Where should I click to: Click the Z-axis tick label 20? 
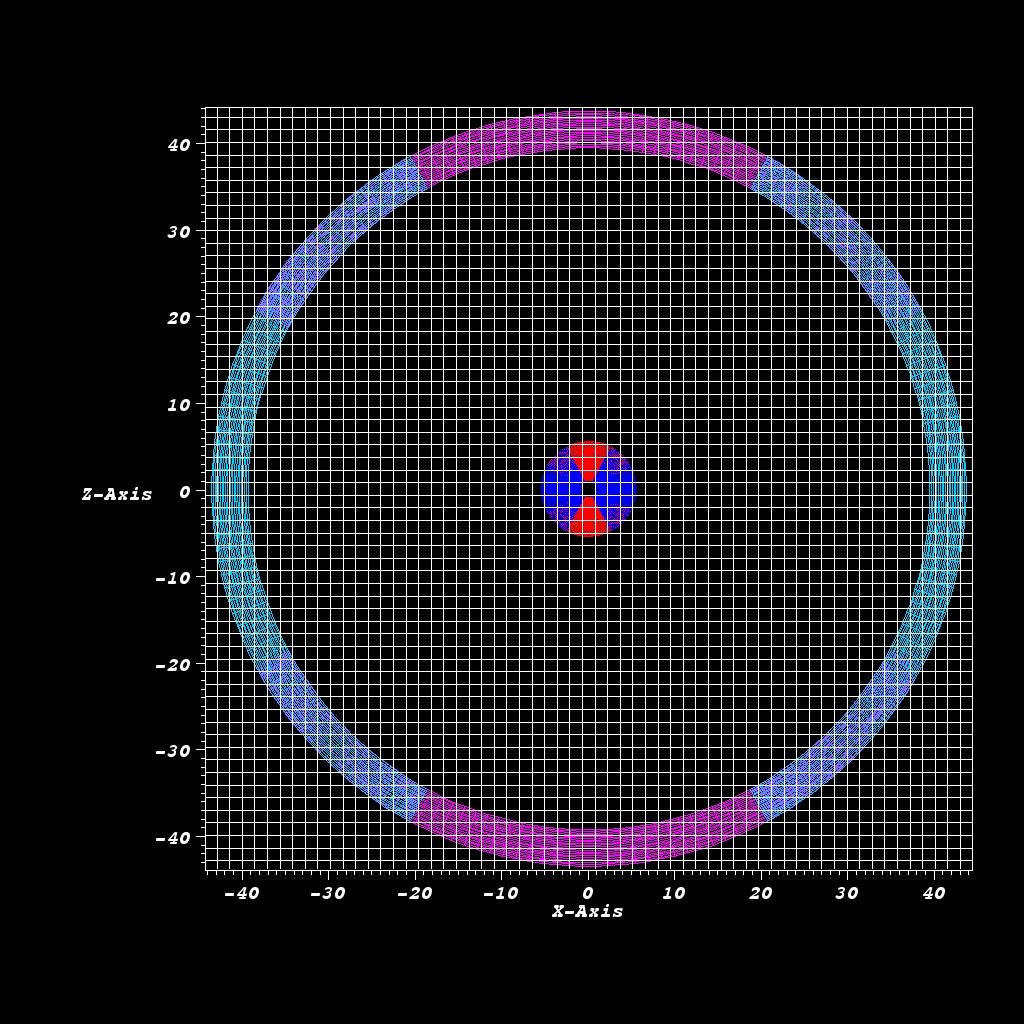tap(178, 318)
